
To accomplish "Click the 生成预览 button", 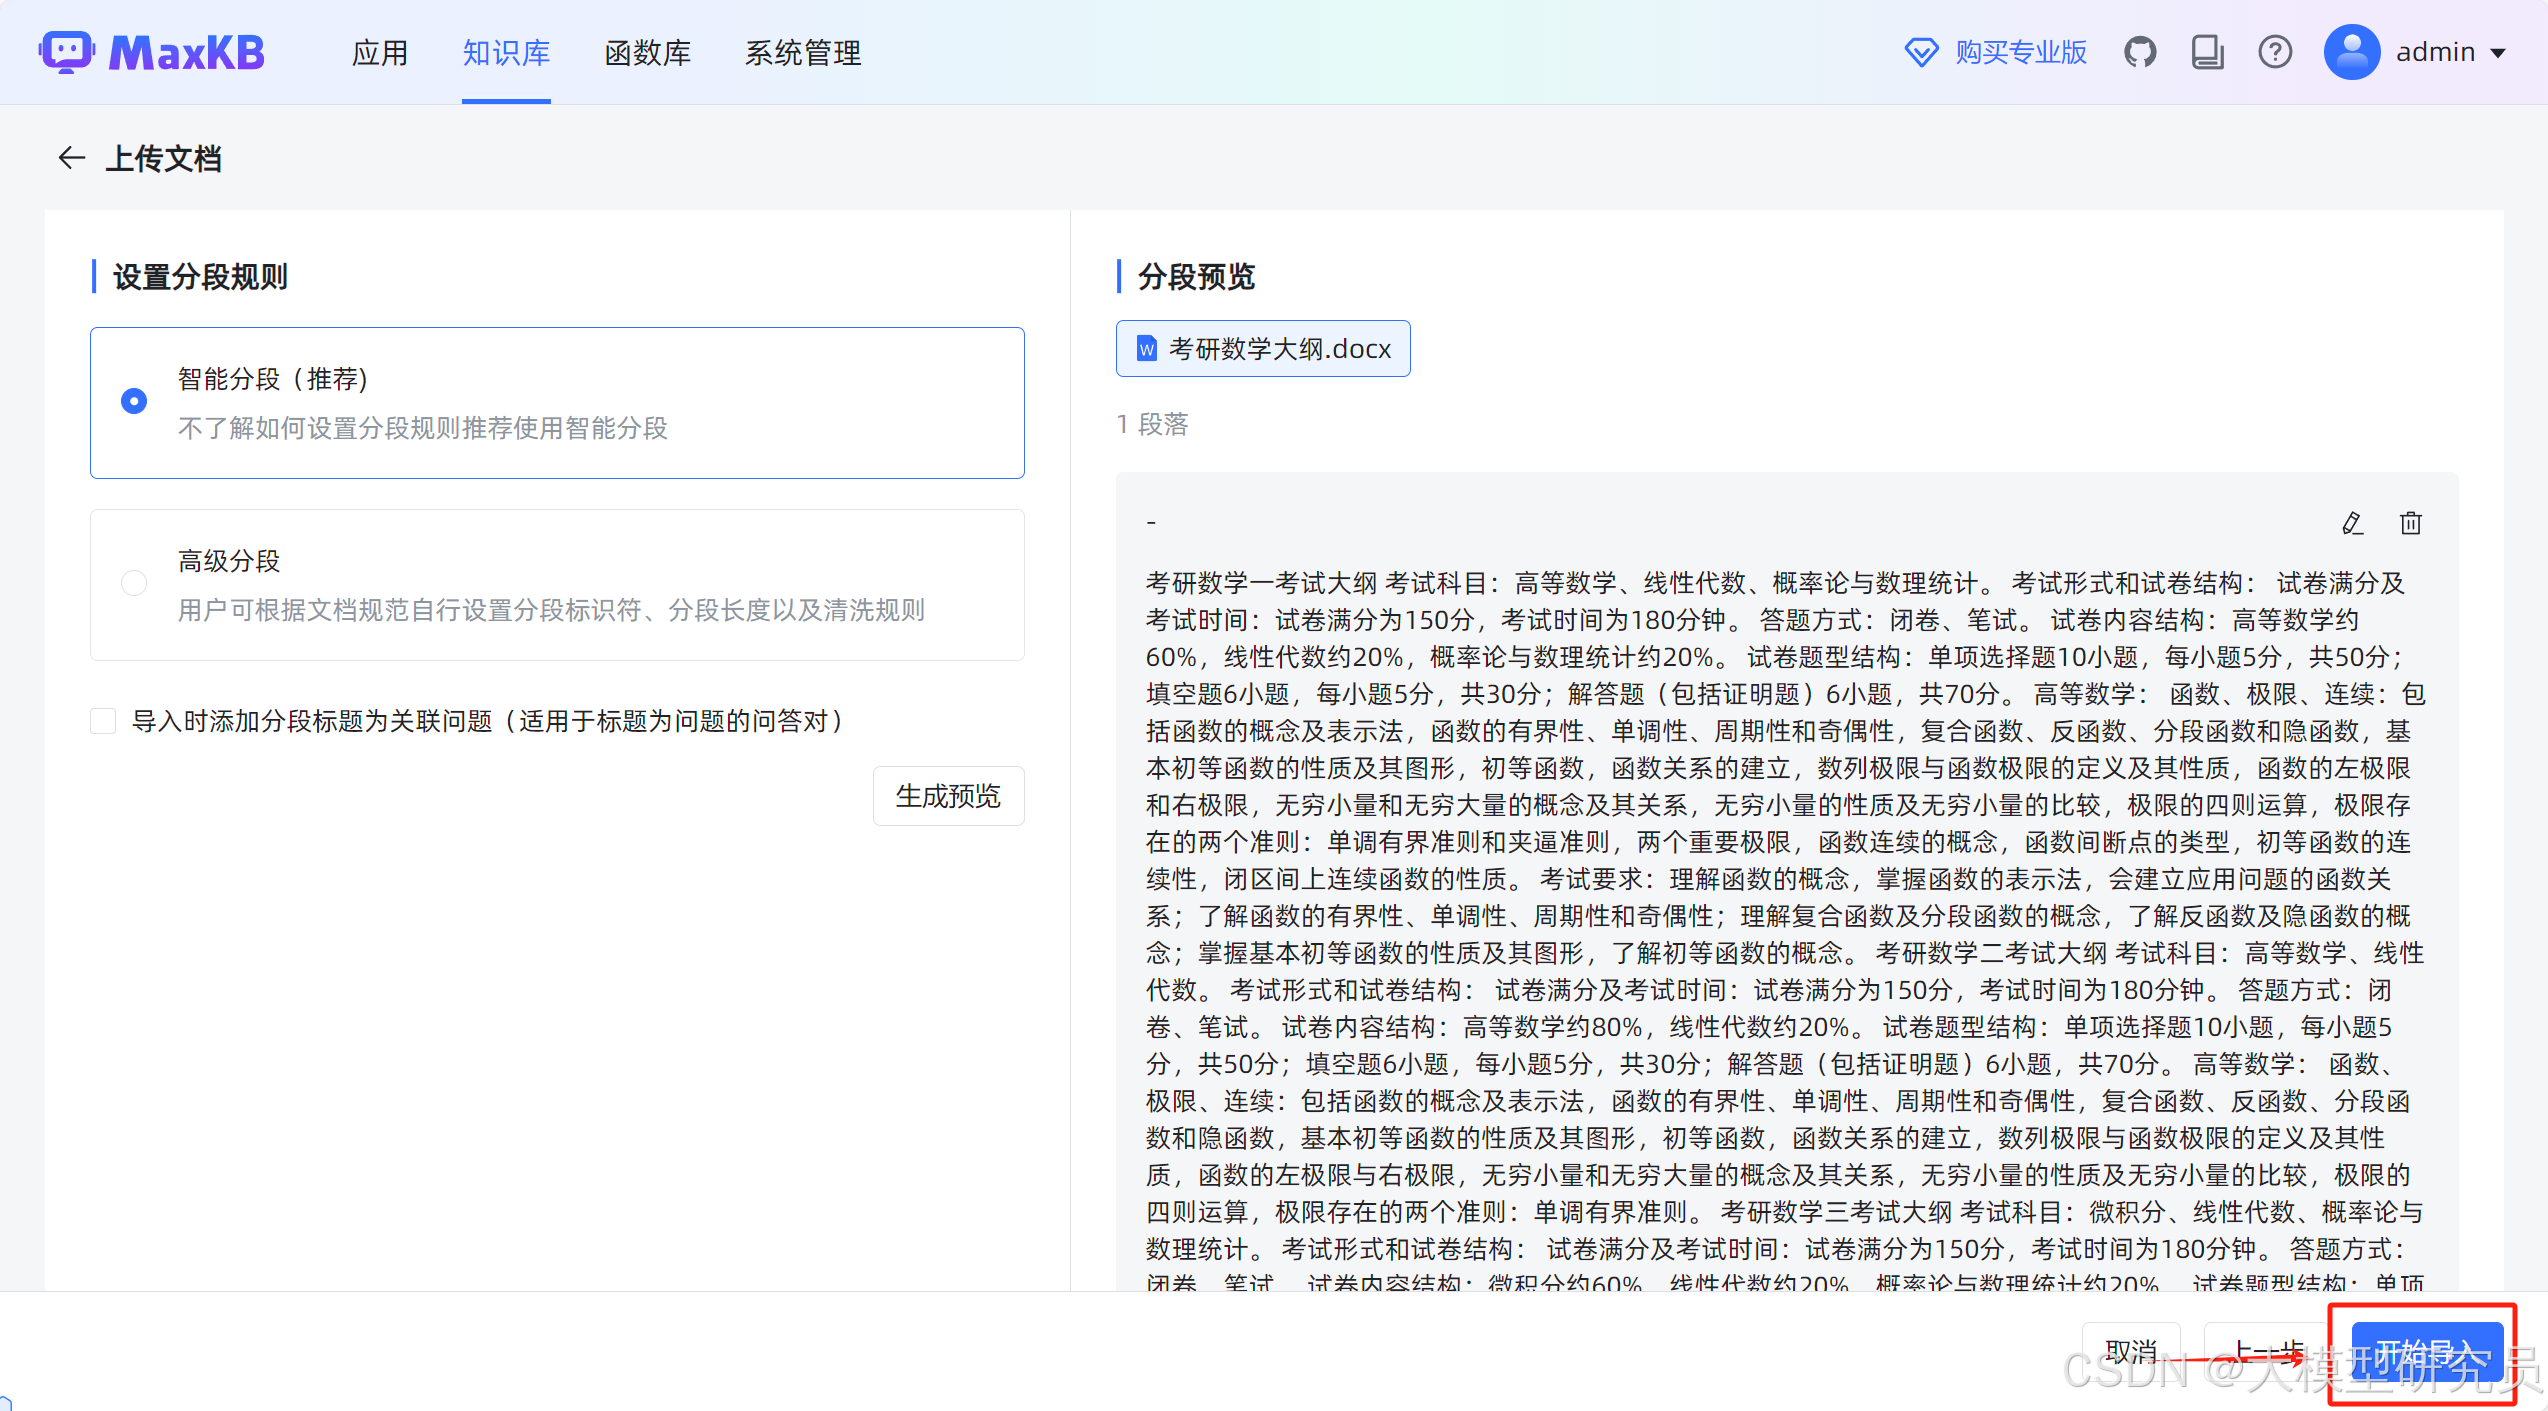I will coord(948,796).
